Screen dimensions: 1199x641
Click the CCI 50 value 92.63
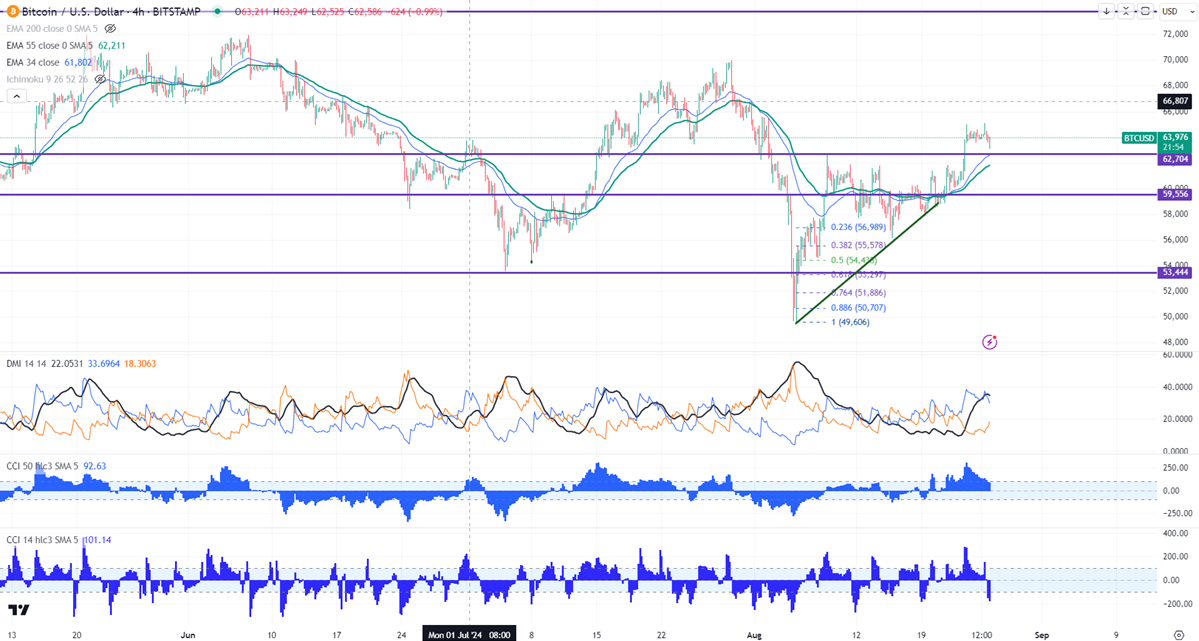click(95, 466)
